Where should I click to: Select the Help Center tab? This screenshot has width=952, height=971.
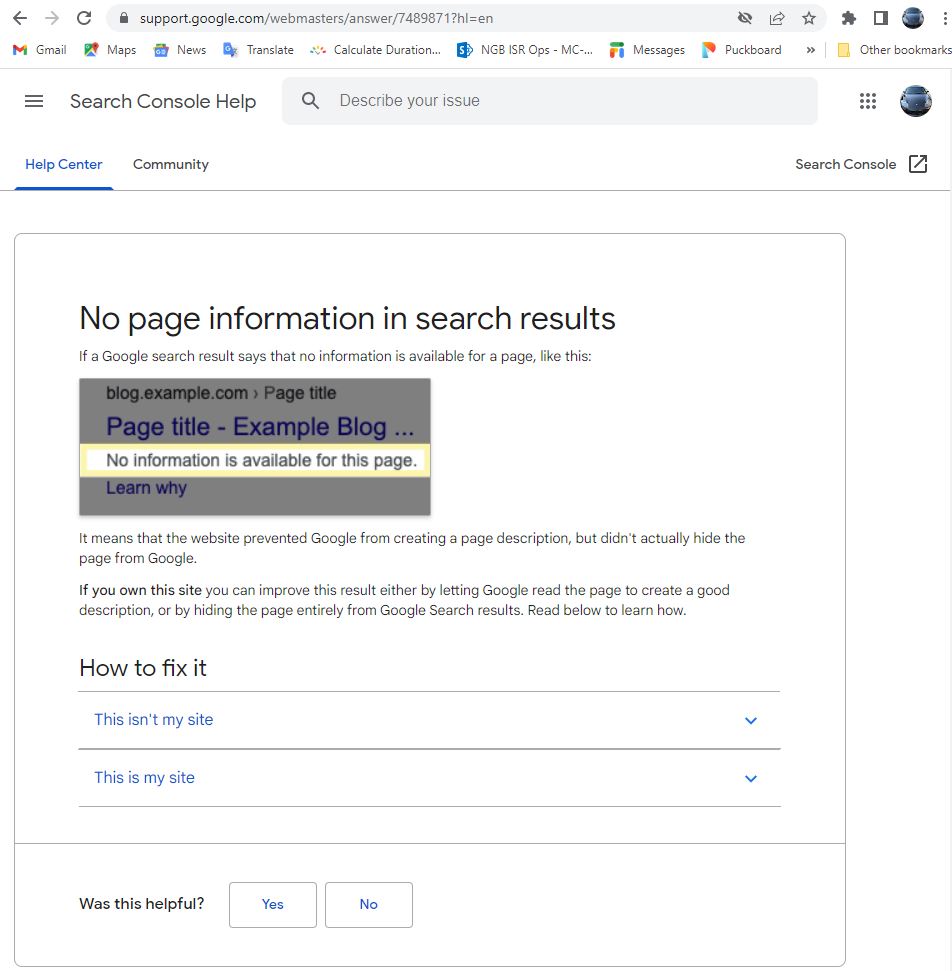pos(64,165)
